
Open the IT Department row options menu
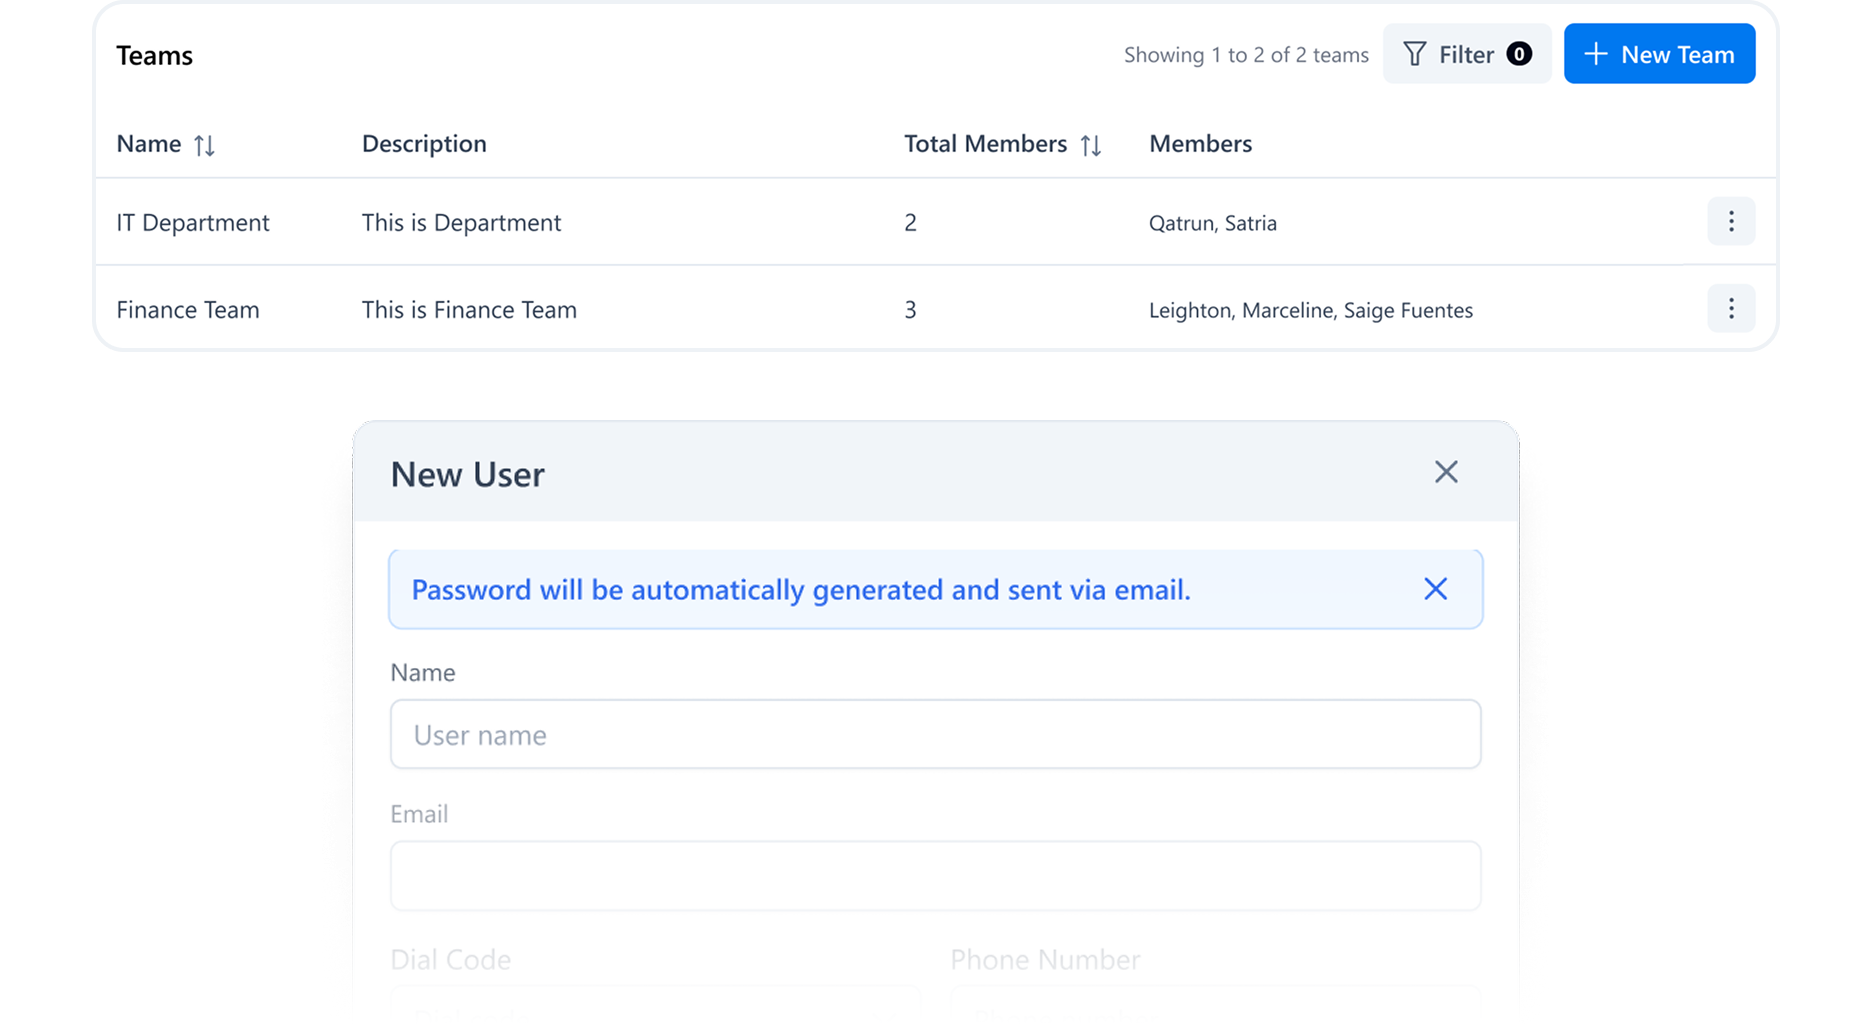point(1730,221)
